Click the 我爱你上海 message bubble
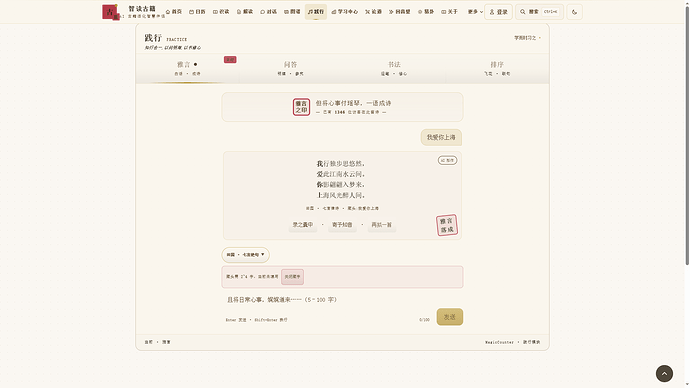The image size is (690, 388). click(441, 137)
